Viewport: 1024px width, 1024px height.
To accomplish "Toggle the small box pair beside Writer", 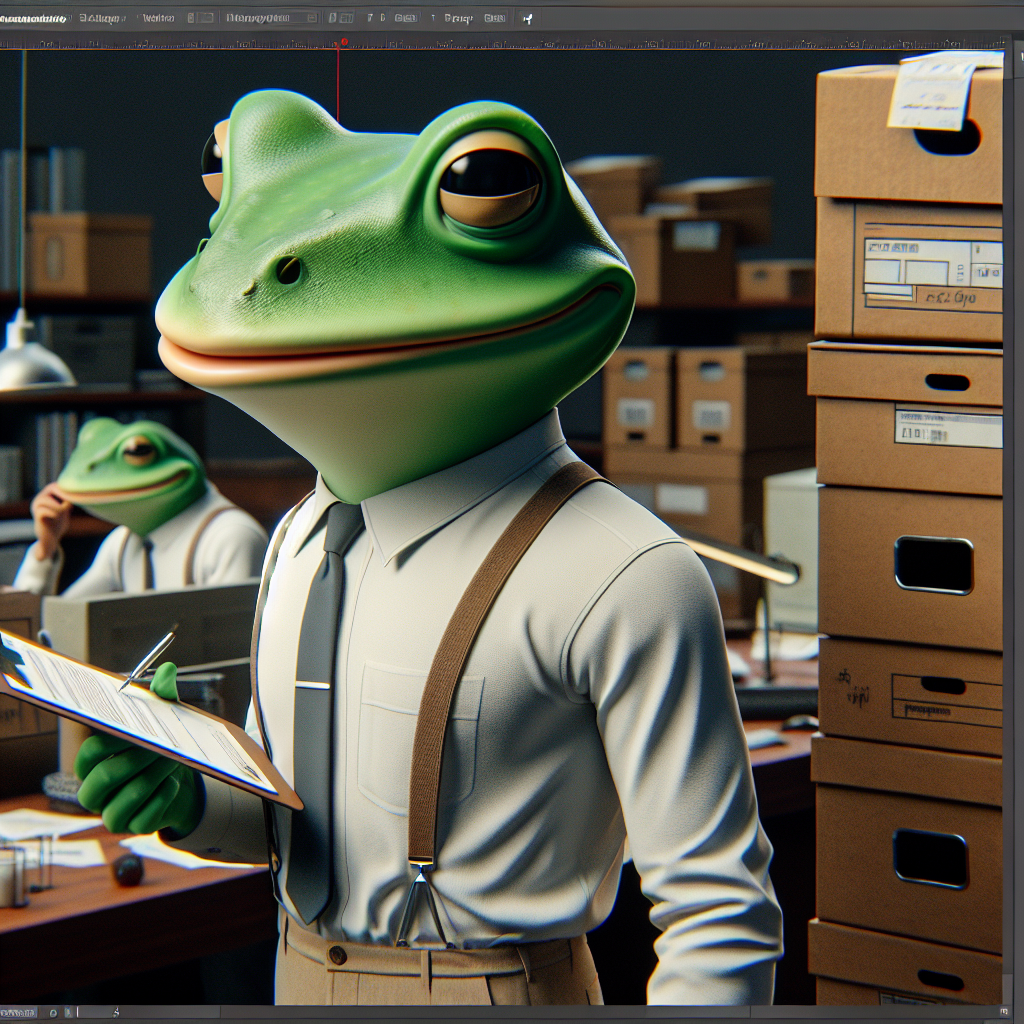I will pyautogui.click(x=200, y=18).
